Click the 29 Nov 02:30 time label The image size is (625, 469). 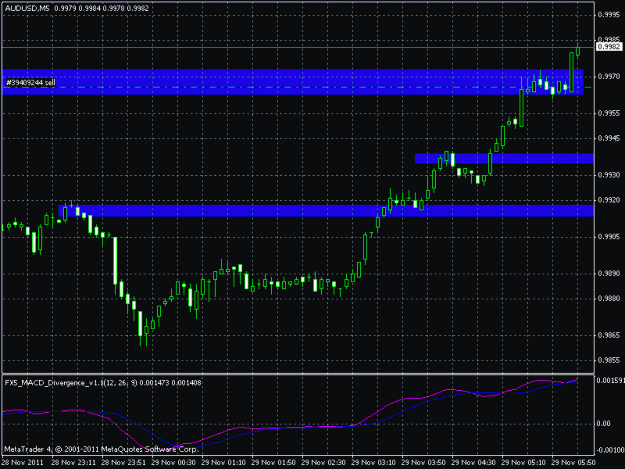pos(323,463)
